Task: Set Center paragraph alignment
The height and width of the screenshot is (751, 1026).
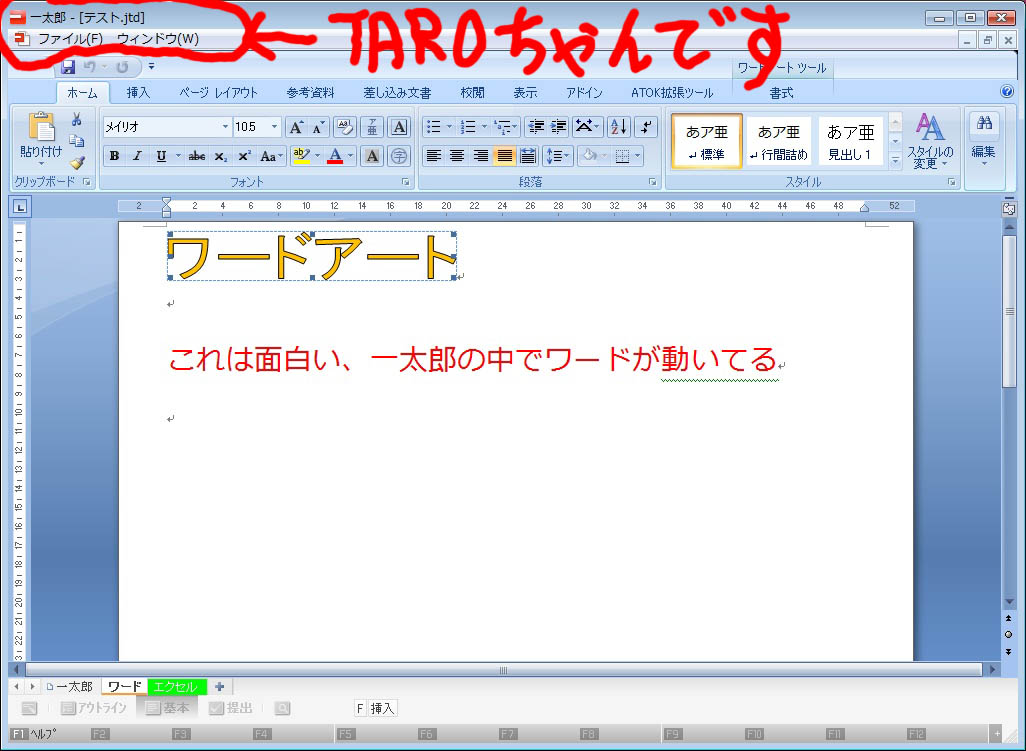Action: 457,156
